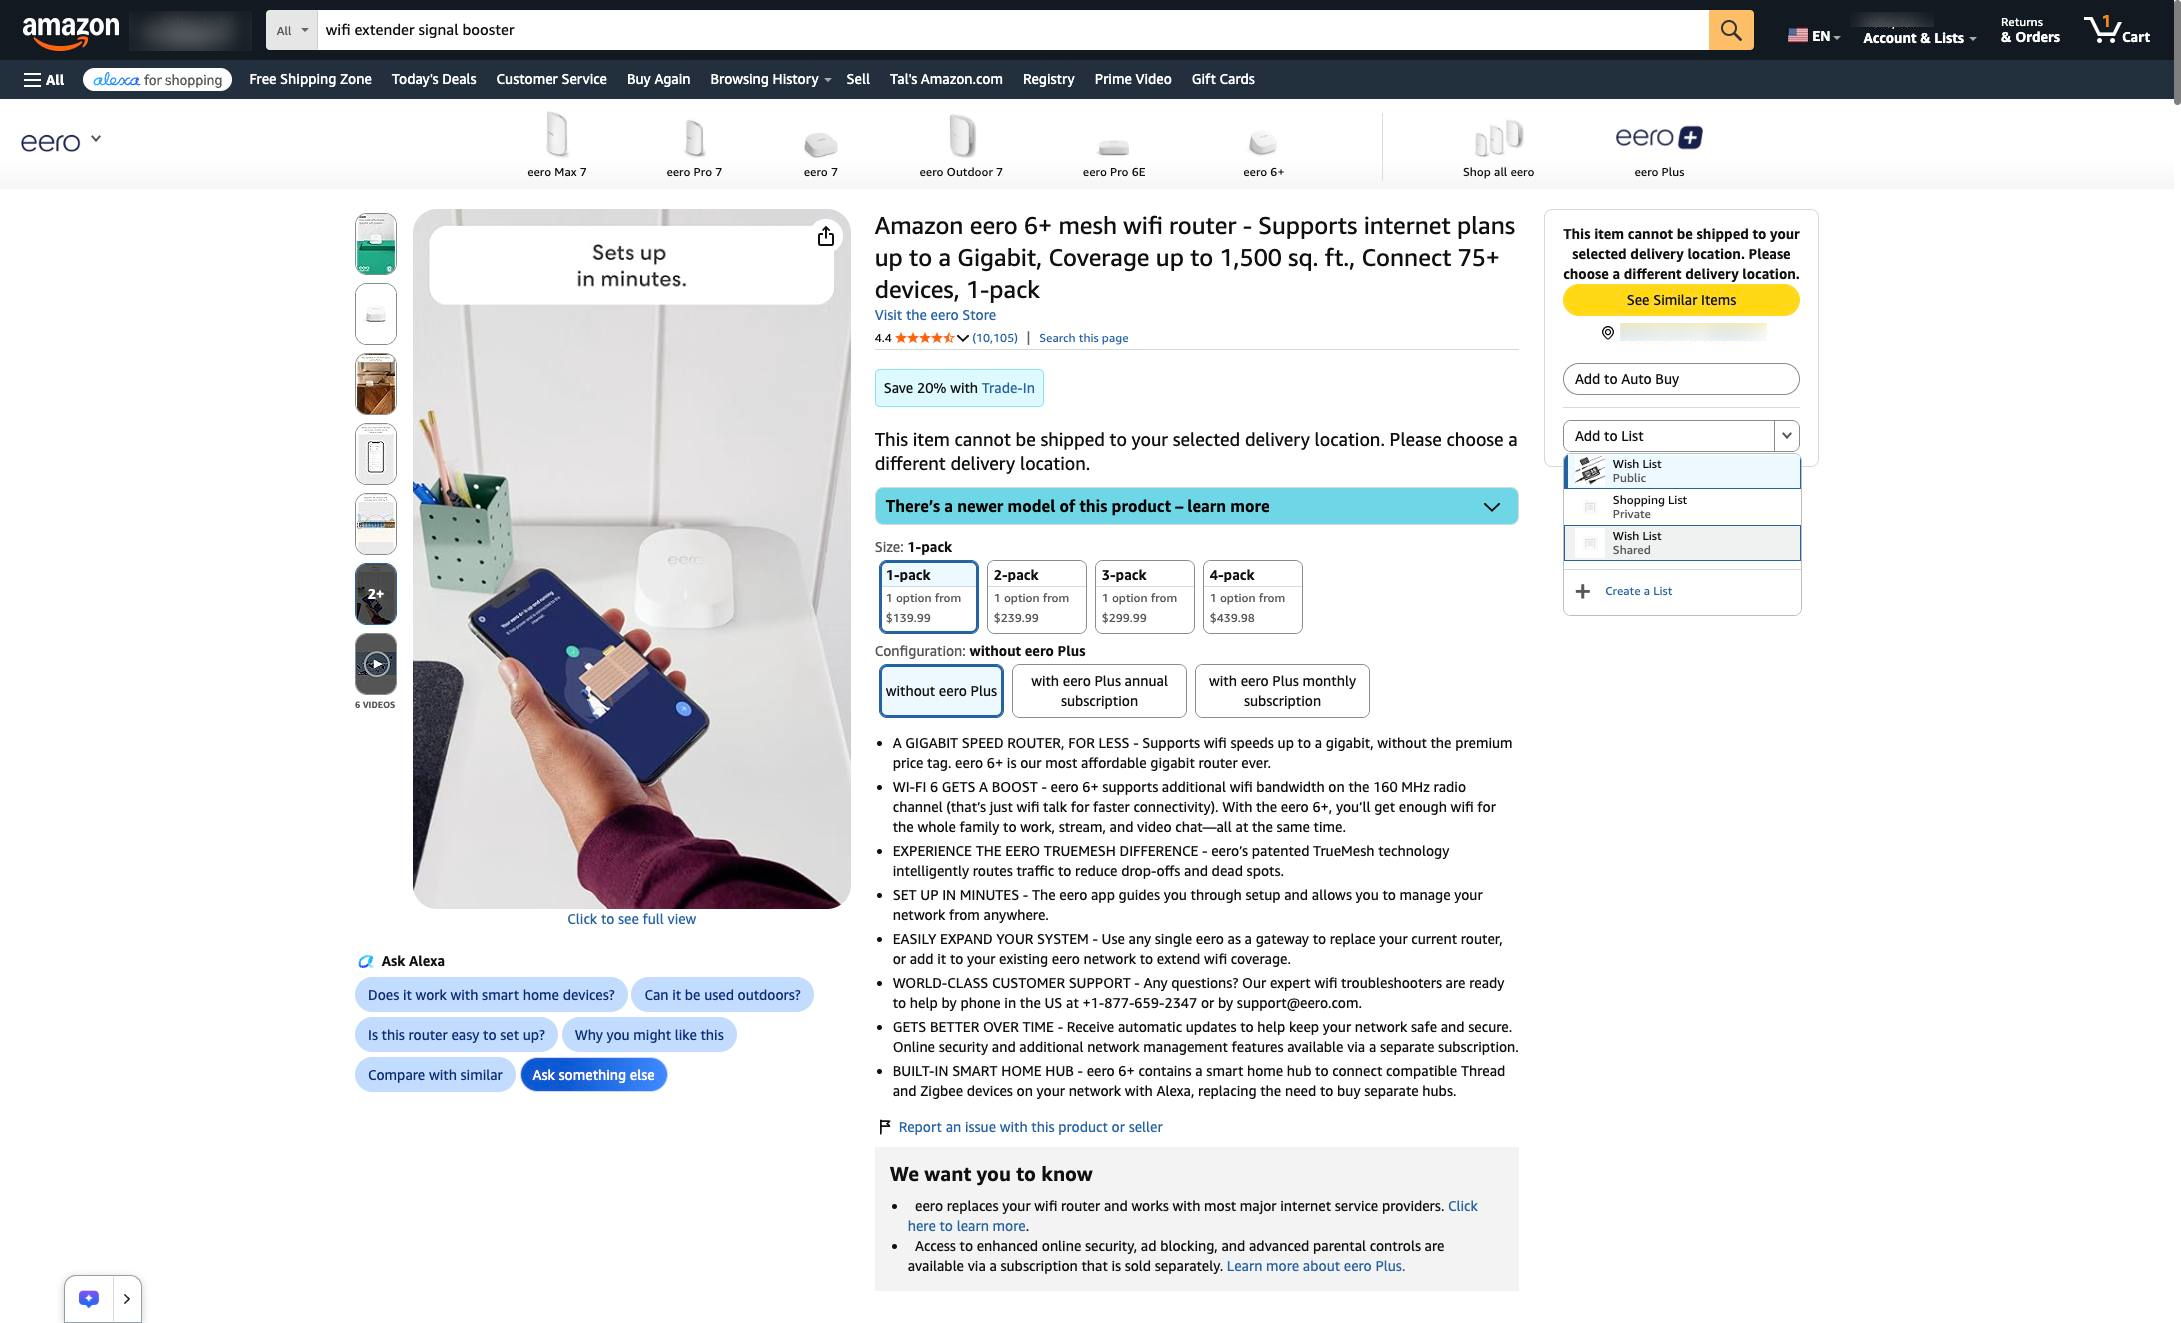The width and height of the screenshot is (2181, 1323).
Task: Click See Similar Items button
Action: 1681,300
